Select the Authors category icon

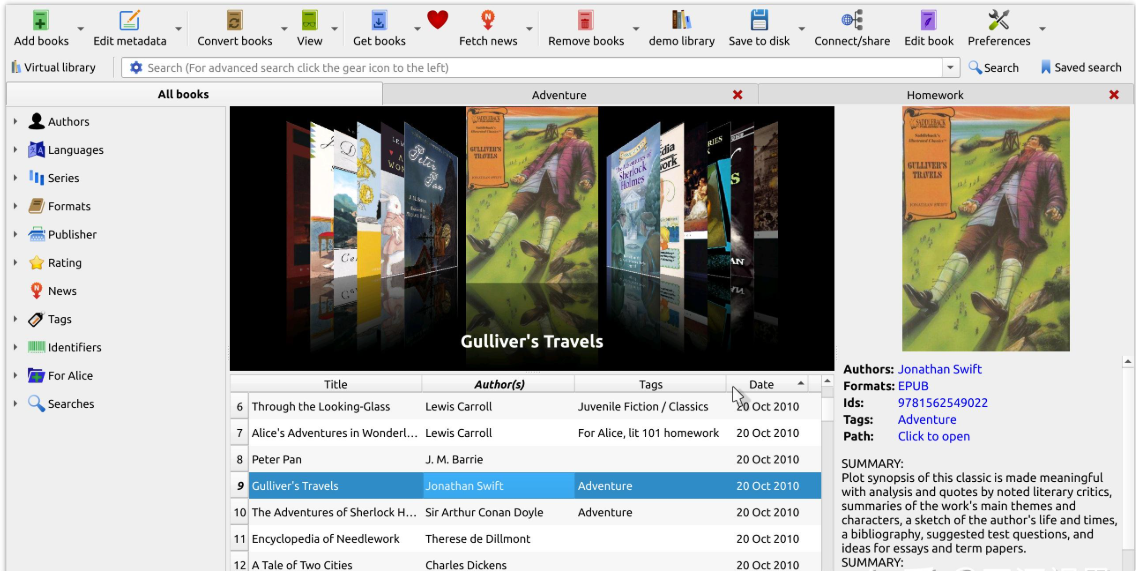click(x=36, y=121)
